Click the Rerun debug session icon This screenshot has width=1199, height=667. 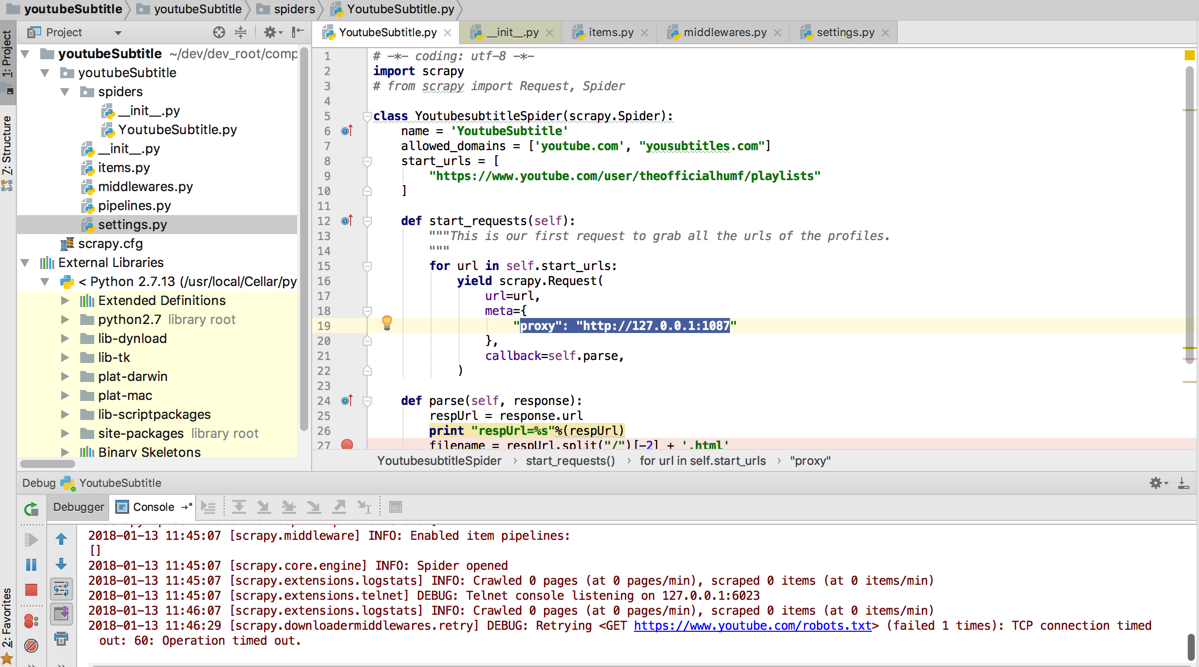[x=31, y=509]
